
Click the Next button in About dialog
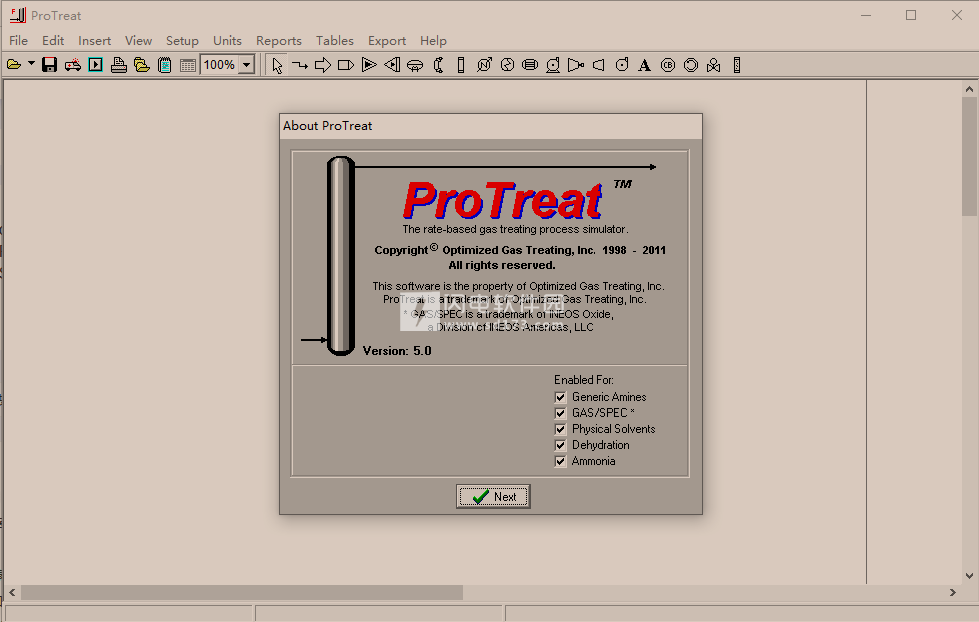click(493, 496)
